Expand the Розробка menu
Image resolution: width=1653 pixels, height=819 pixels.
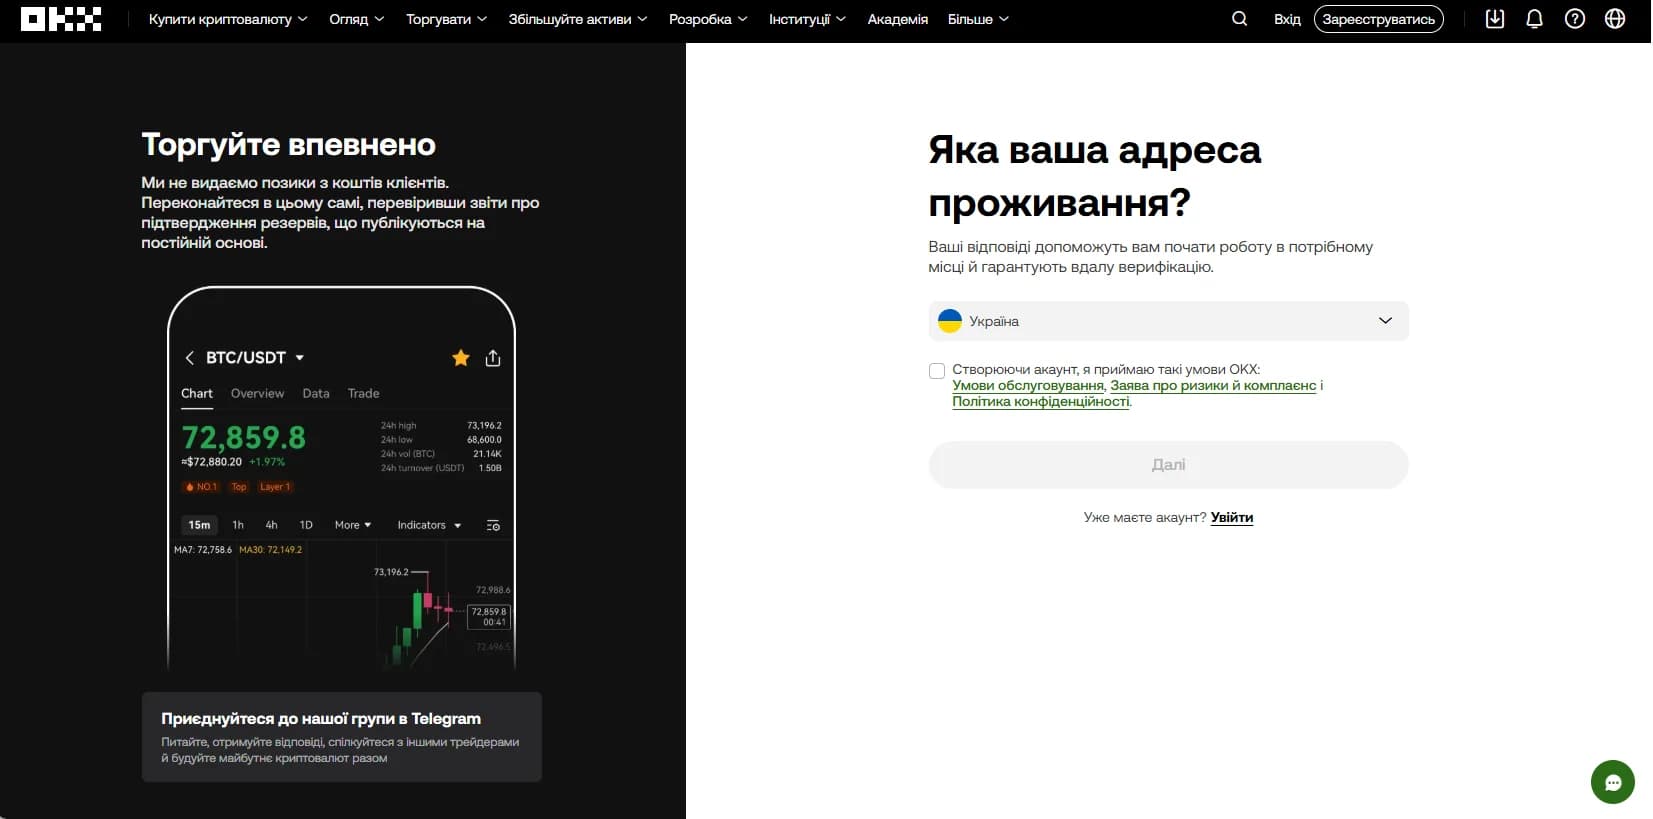[708, 19]
